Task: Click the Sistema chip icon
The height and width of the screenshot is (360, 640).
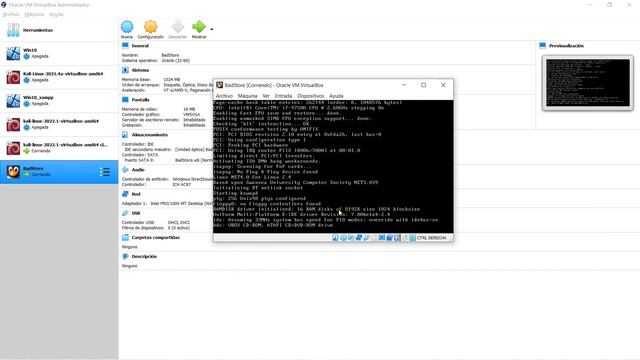Action: (125, 70)
